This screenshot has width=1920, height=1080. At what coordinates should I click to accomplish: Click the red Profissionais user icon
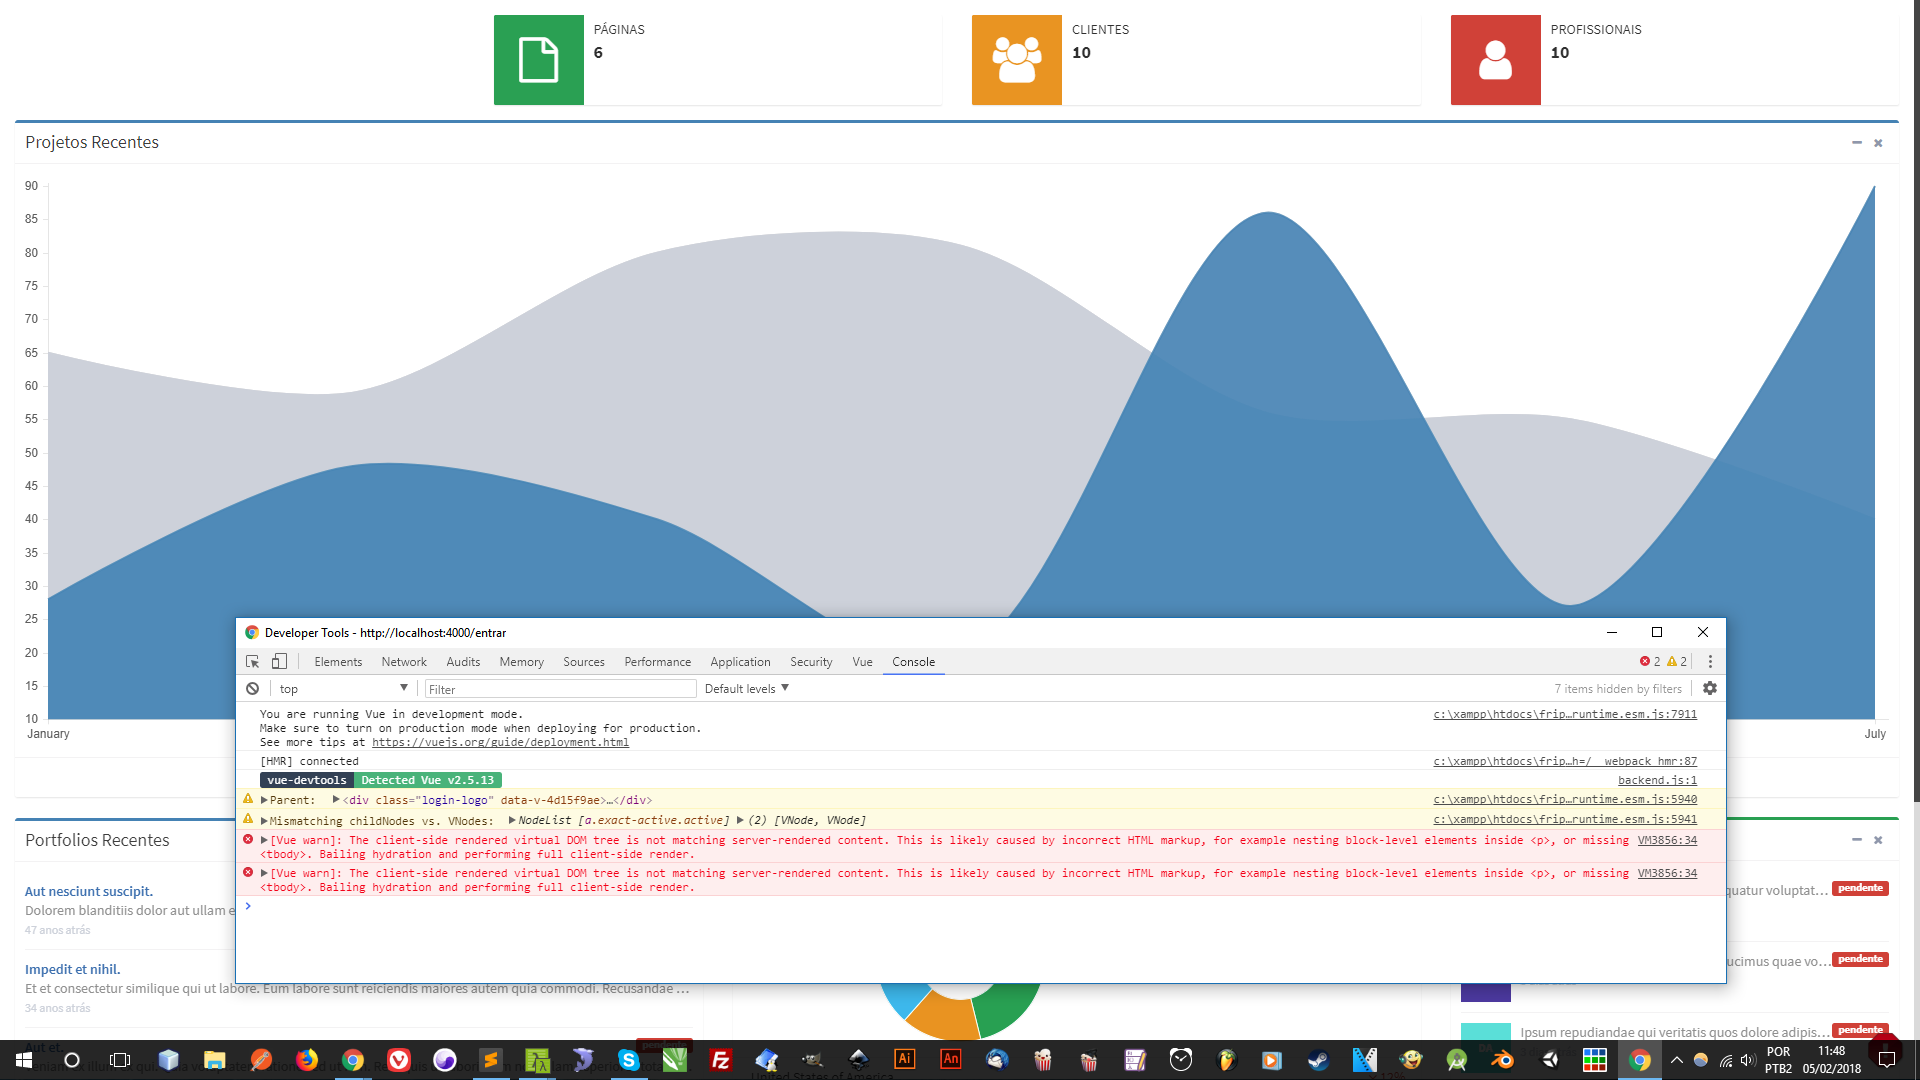[1495, 60]
